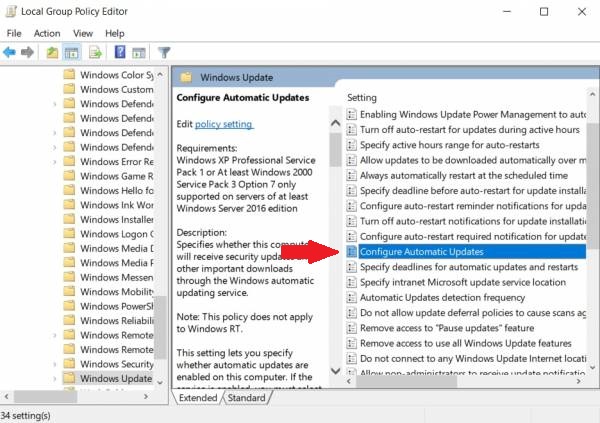Click the tree pane scroll-up arrow
600x423 pixels.
(160, 75)
